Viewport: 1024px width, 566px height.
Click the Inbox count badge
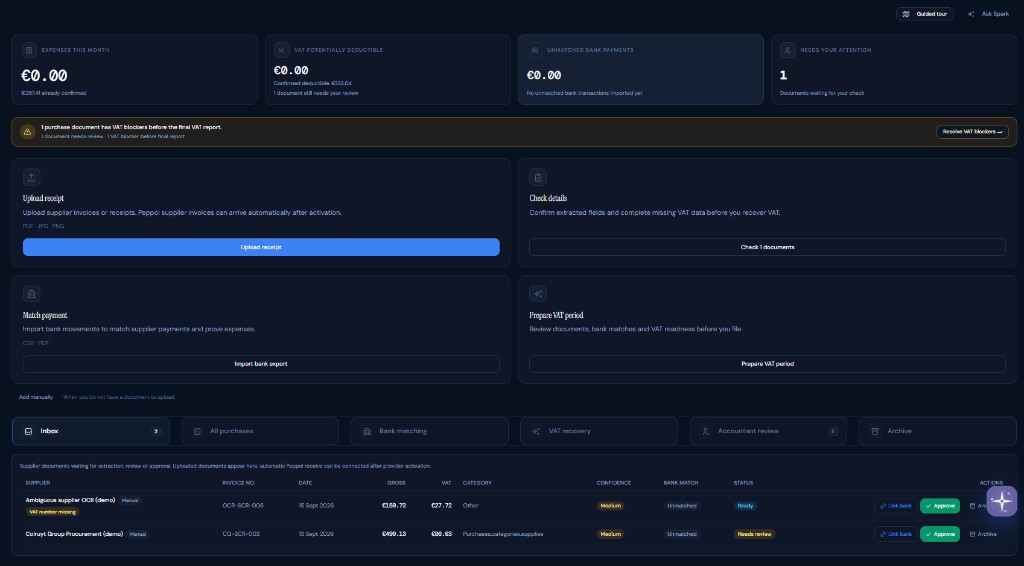[x=155, y=431]
